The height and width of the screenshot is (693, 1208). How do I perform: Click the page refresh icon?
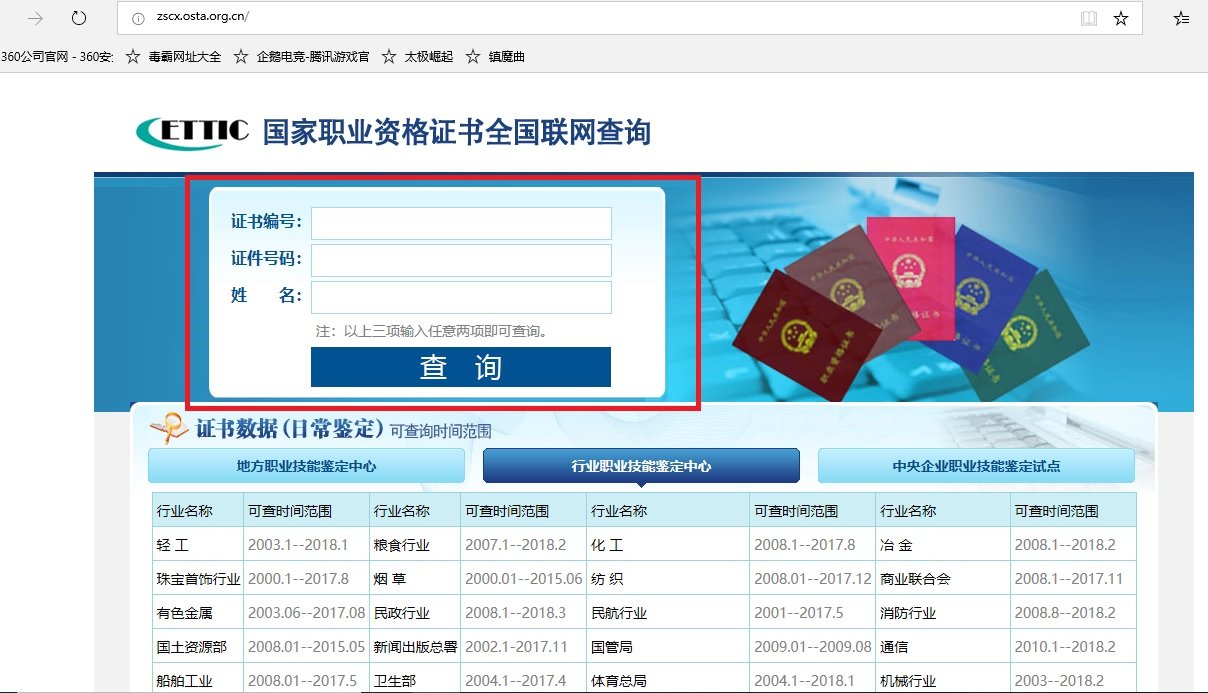(80, 17)
